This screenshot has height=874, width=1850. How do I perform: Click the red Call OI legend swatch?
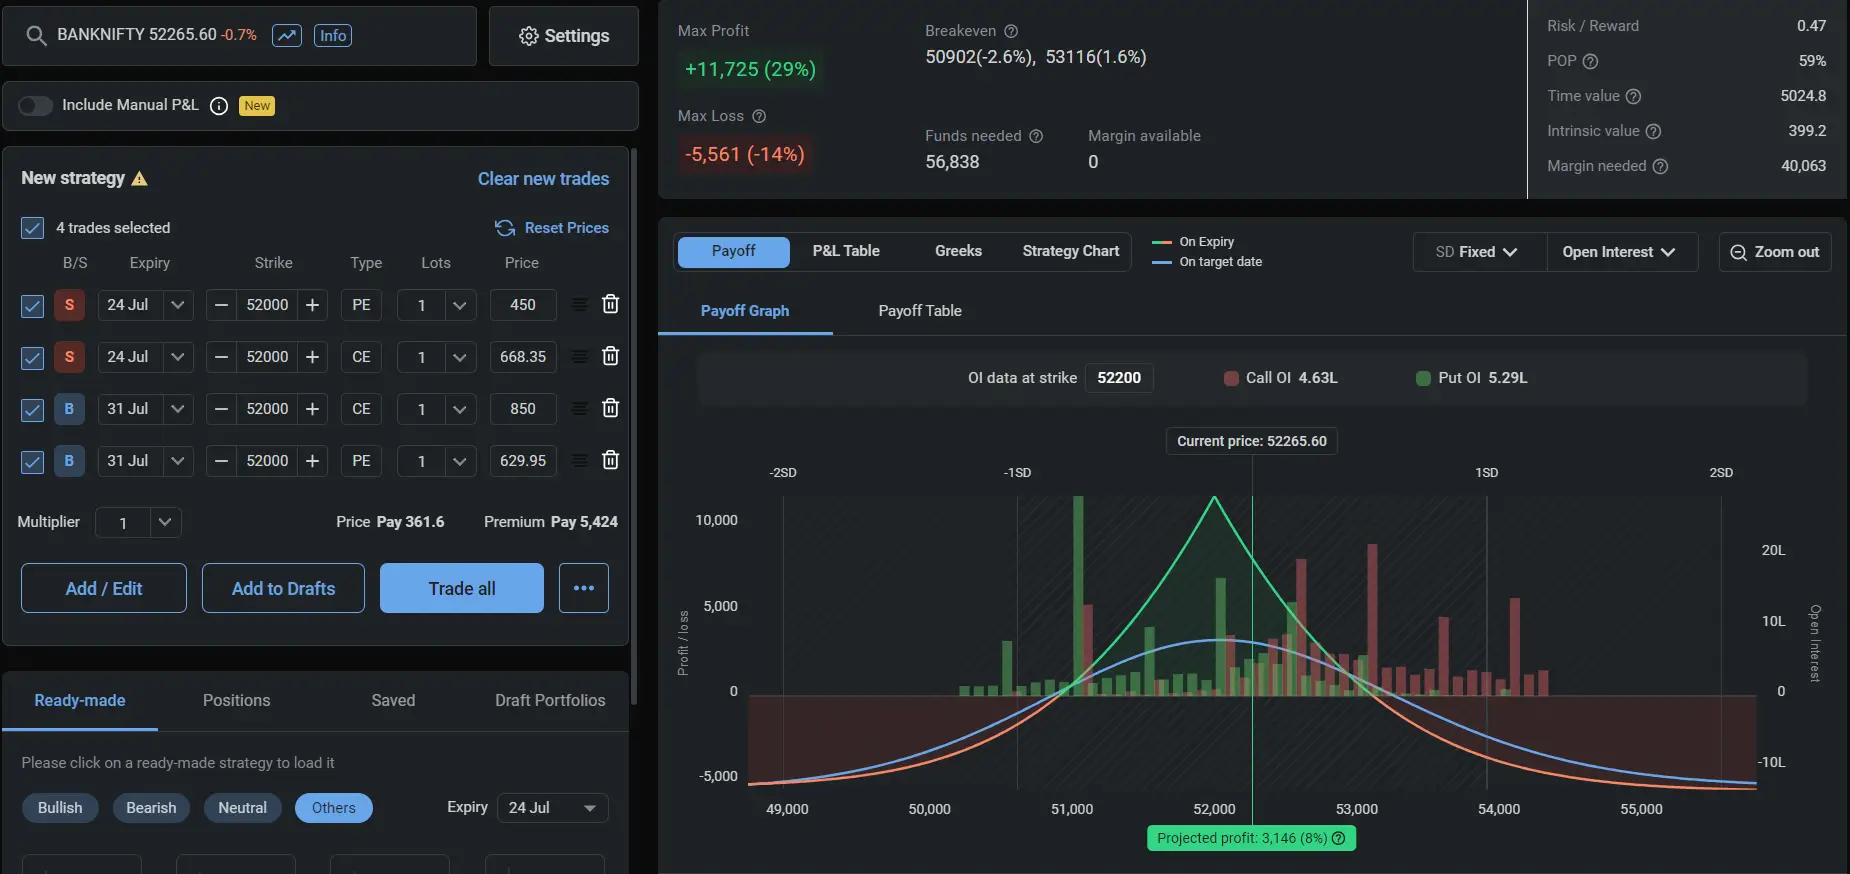click(x=1231, y=378)
